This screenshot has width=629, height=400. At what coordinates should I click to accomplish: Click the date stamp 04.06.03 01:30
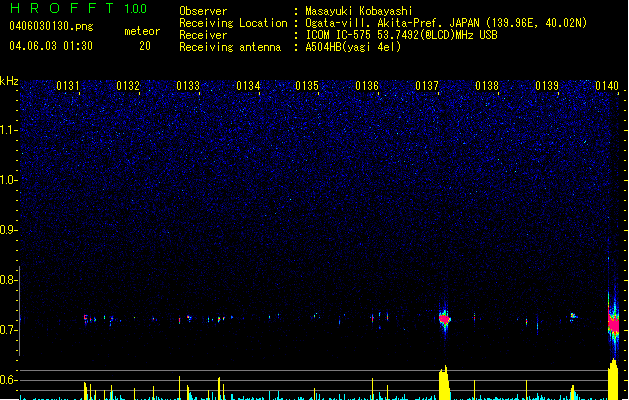coord(51,46)
